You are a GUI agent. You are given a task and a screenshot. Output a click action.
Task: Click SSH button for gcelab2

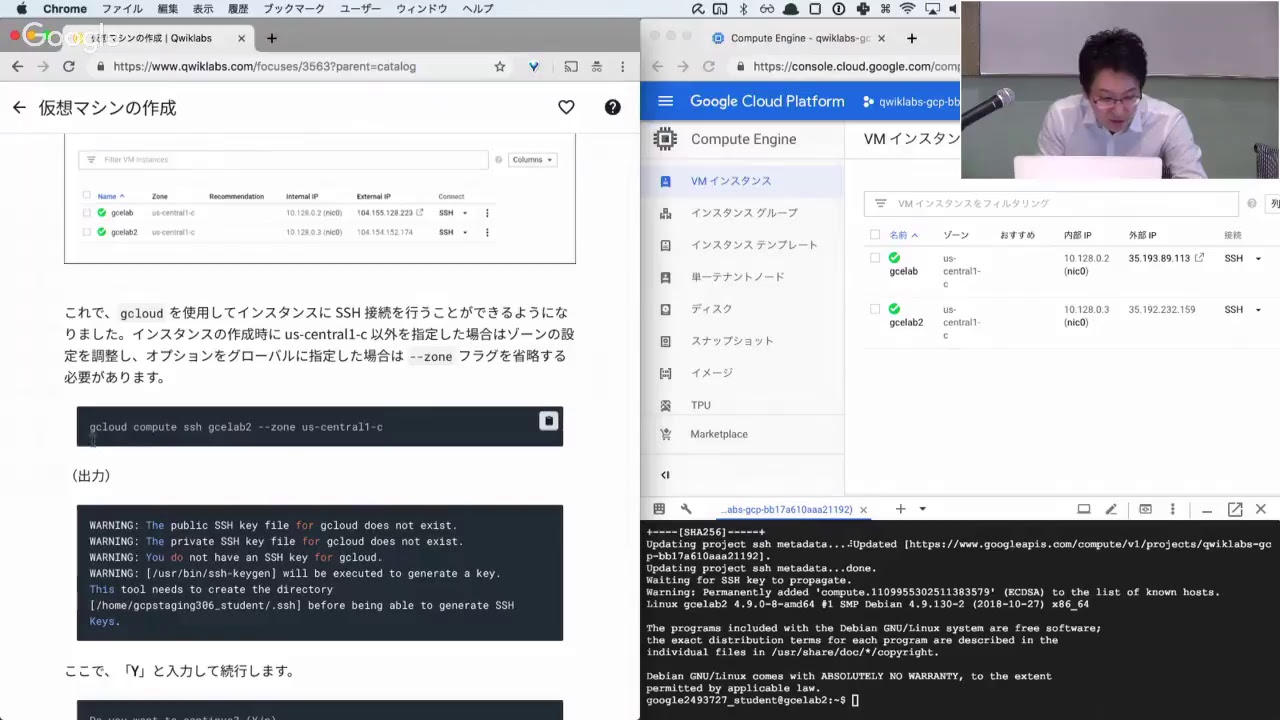1234,309
